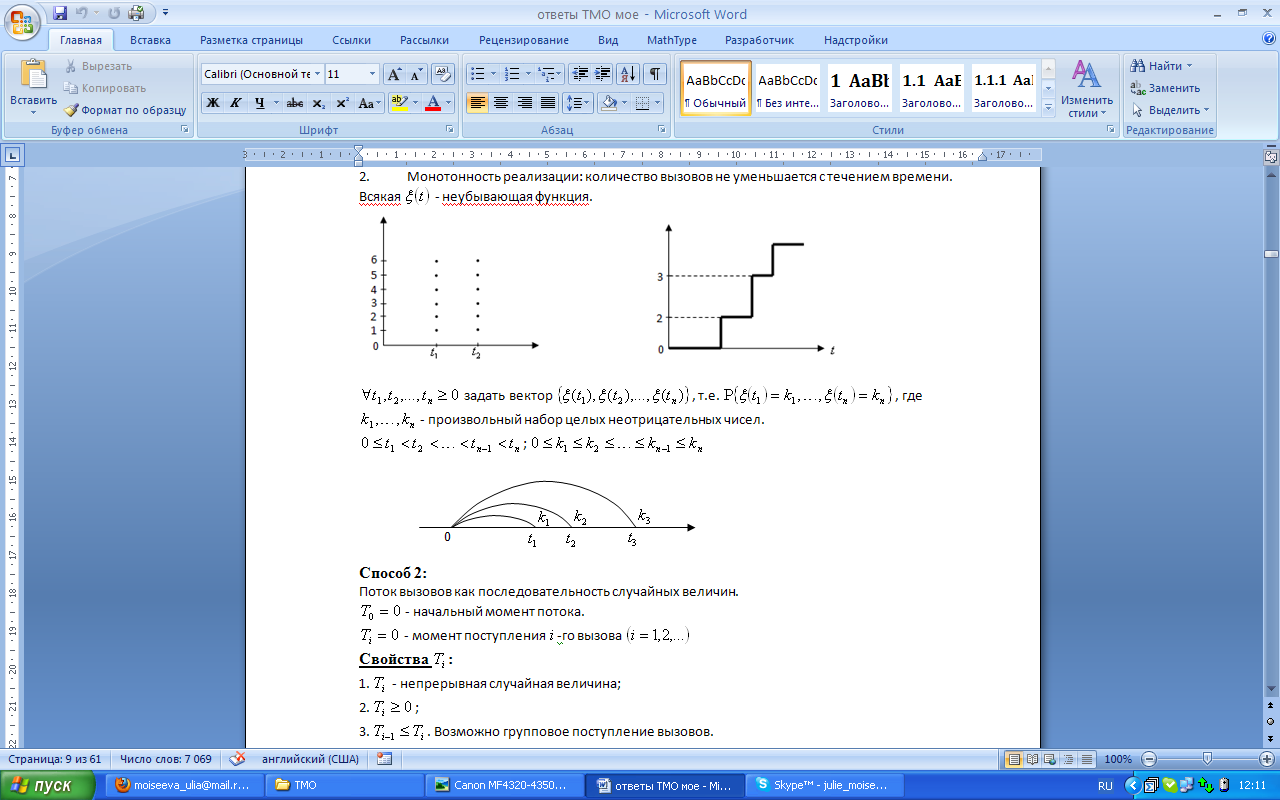Switch to Full Screen Reading view
Viewport: 1280px width, 800px height.
(1032, 759)
